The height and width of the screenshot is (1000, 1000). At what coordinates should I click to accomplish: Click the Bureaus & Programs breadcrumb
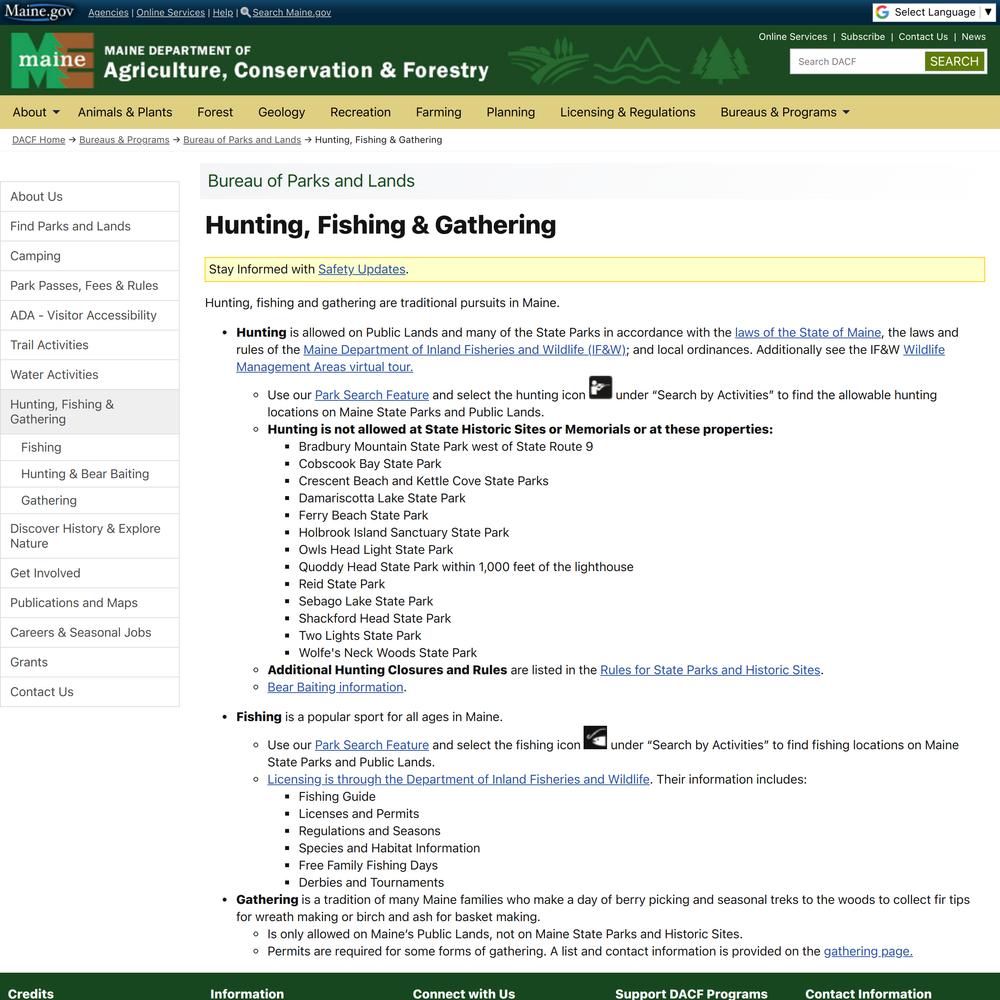coord(124,140)
